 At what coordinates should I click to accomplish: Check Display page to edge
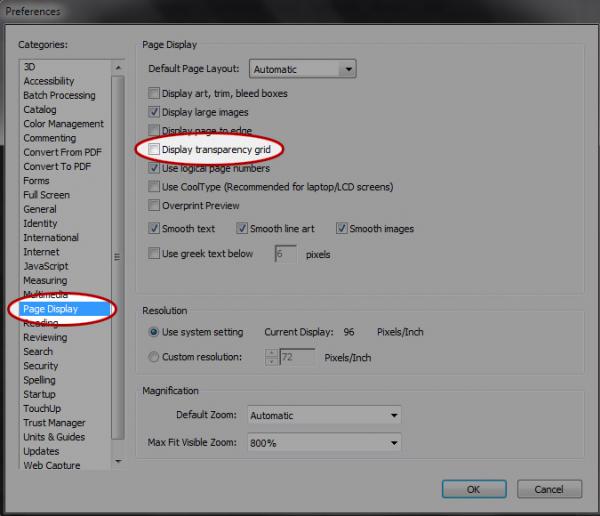pyautogui.click(x=154, y=130)
